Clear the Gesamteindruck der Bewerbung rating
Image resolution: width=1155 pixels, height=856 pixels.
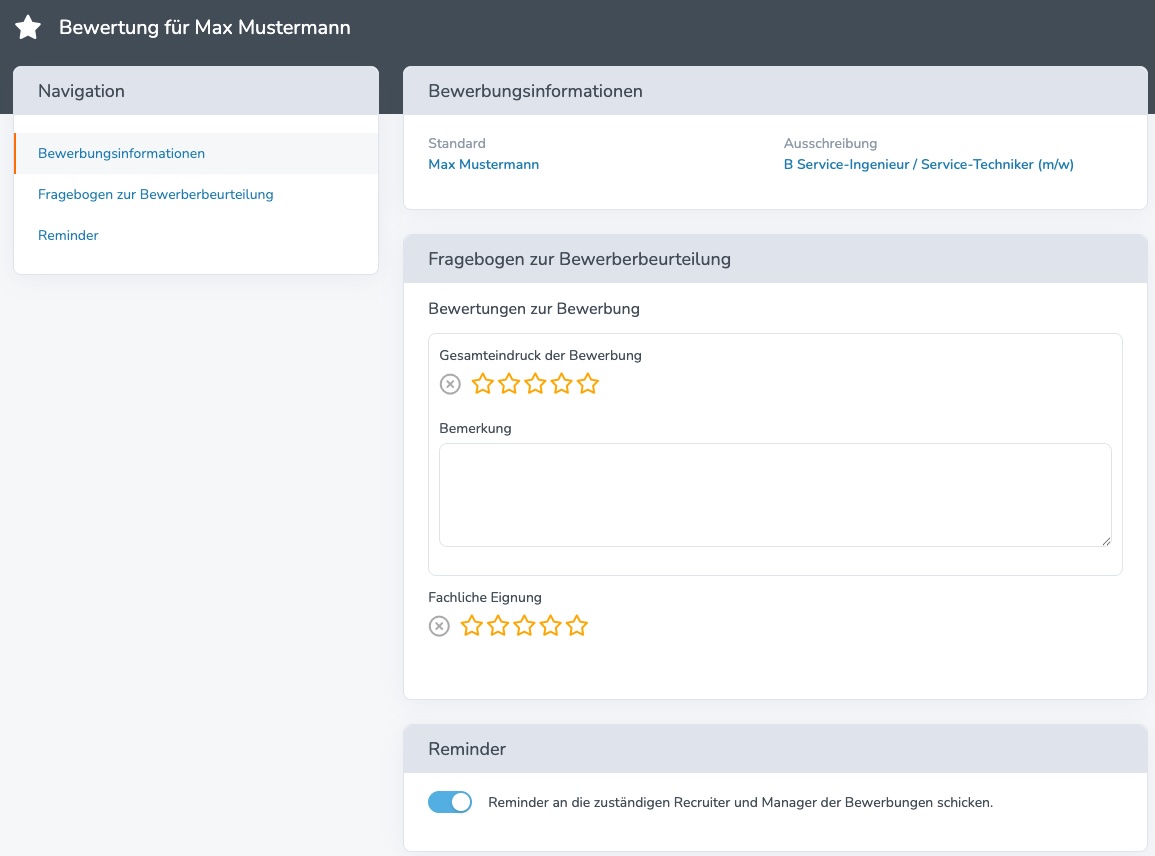[450, 384]
